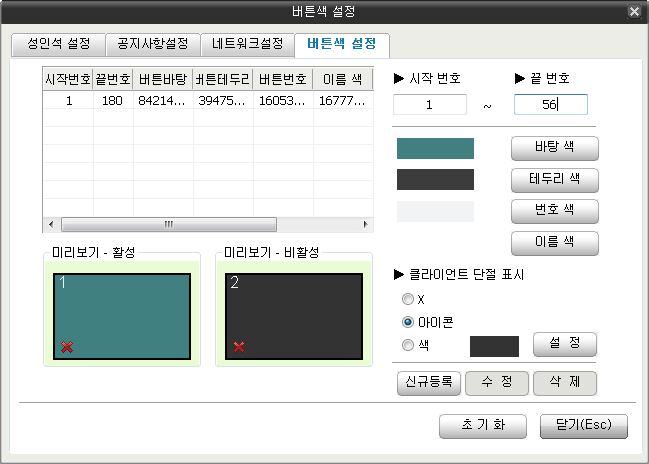Viewport: 649px width, 464px height.
Task: Click the 삭 제 button
Action: tap(565, 382)
